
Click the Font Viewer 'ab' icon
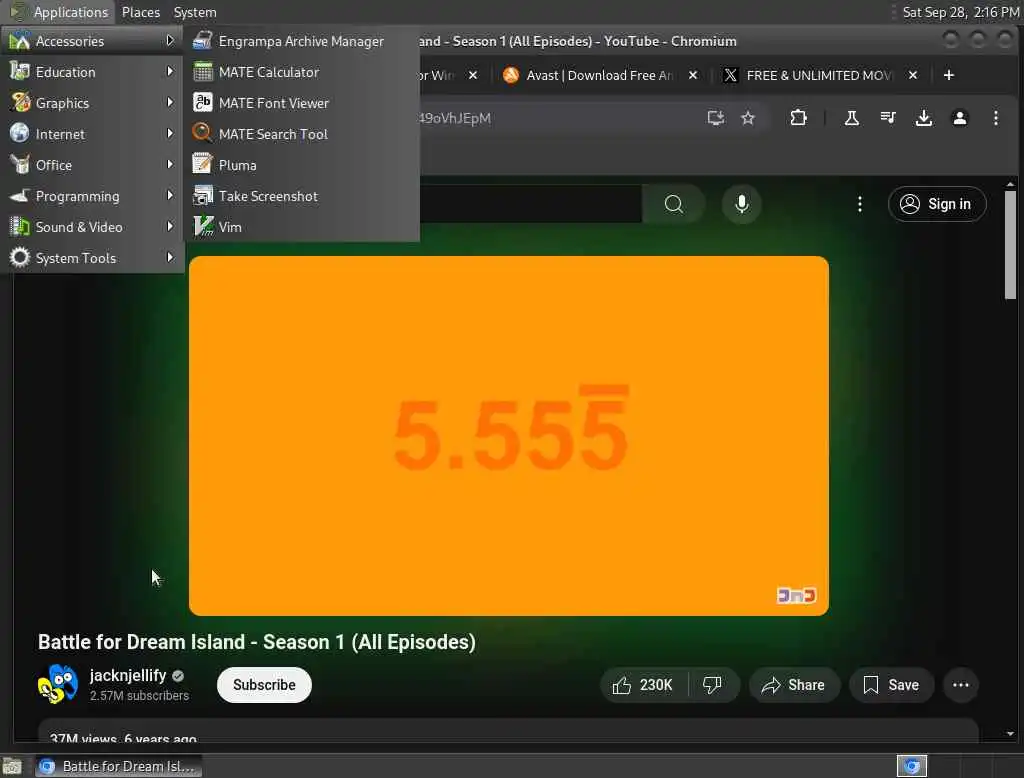[x=202, y=103]
